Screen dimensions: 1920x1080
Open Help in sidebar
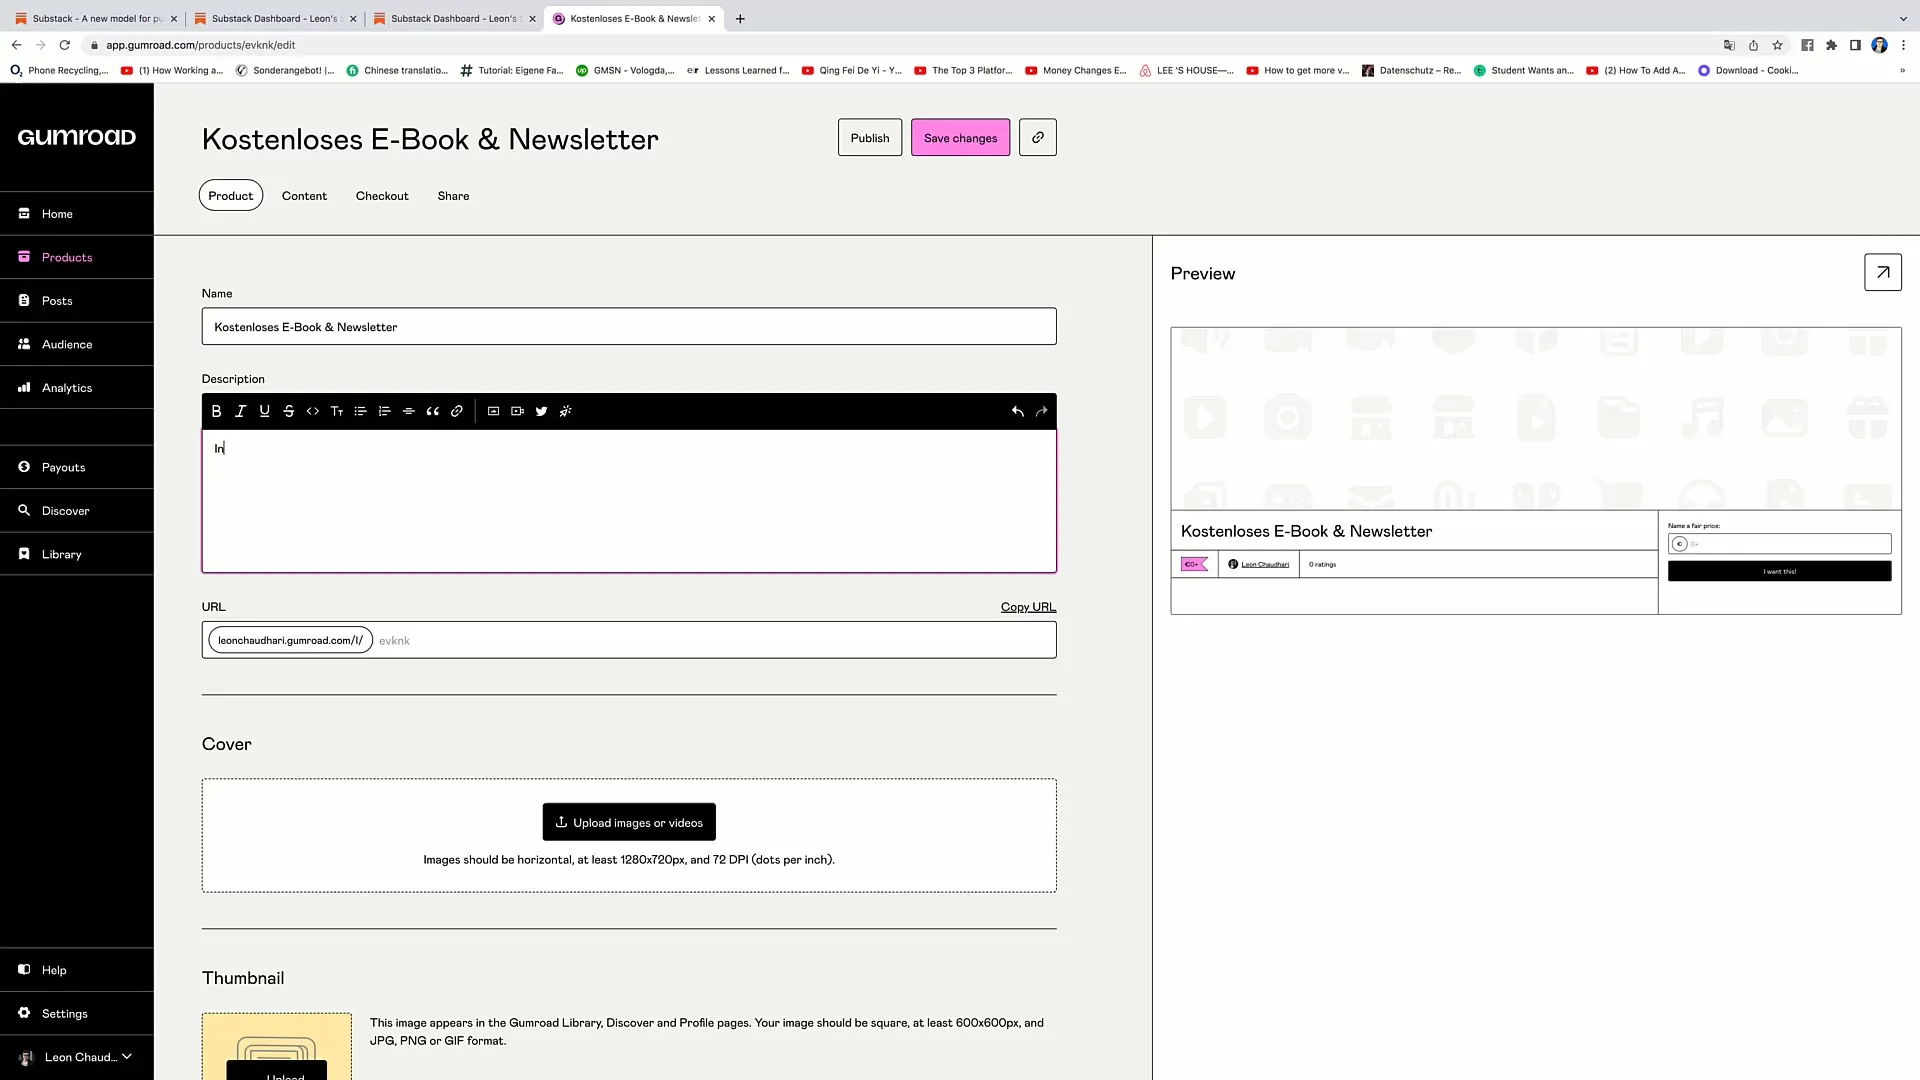click(x=77, y=970)
